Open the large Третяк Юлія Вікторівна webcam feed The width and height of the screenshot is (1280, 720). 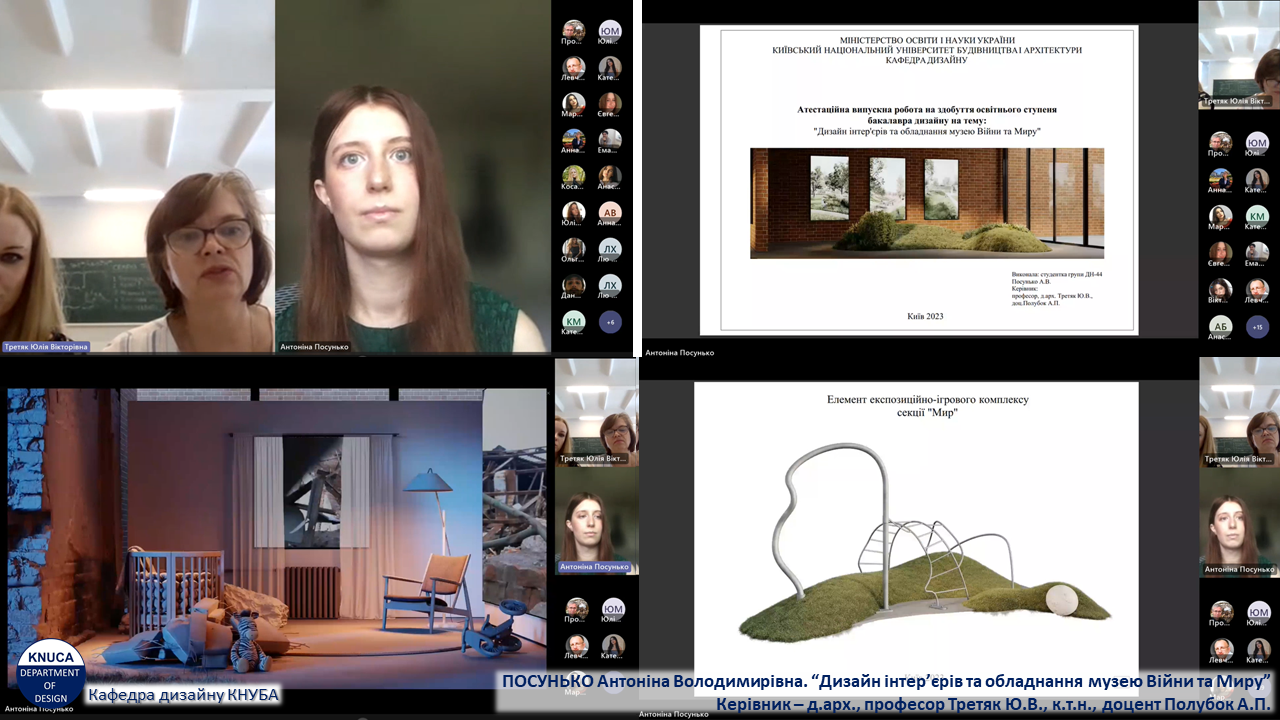click(137, 177)
